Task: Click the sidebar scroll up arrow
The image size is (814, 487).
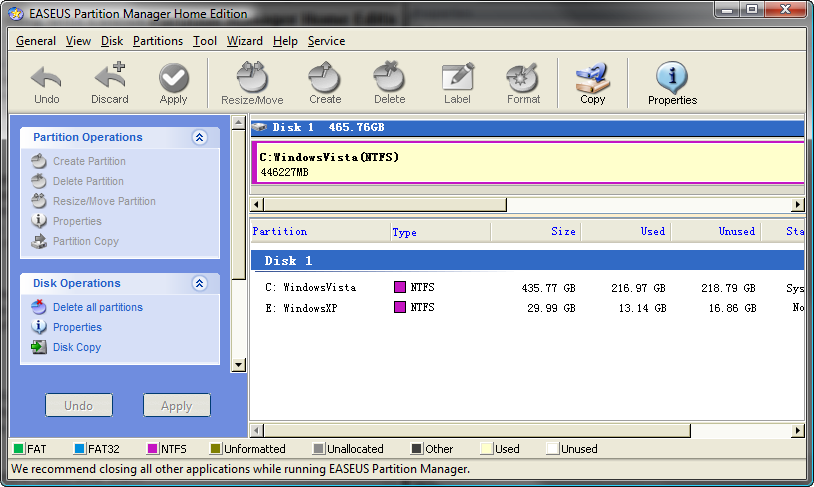Action: [x=238, y=123]
